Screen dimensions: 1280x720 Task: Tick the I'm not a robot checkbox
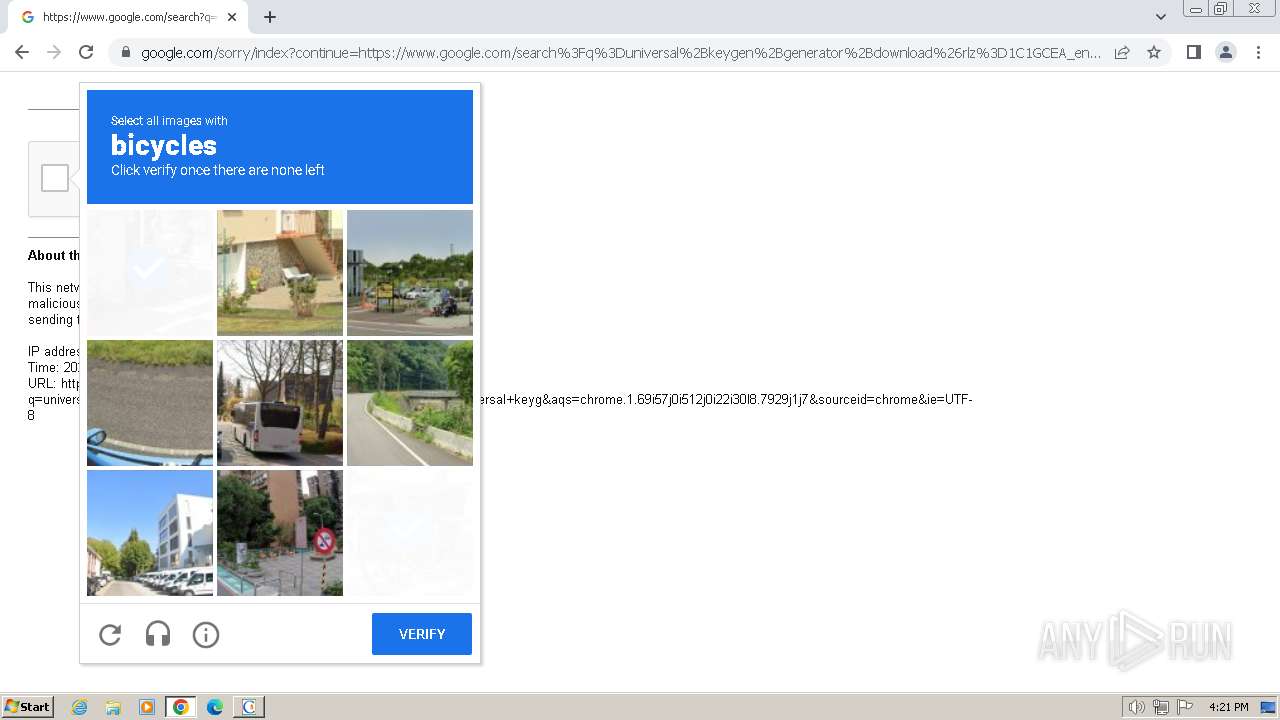(55, 178)
